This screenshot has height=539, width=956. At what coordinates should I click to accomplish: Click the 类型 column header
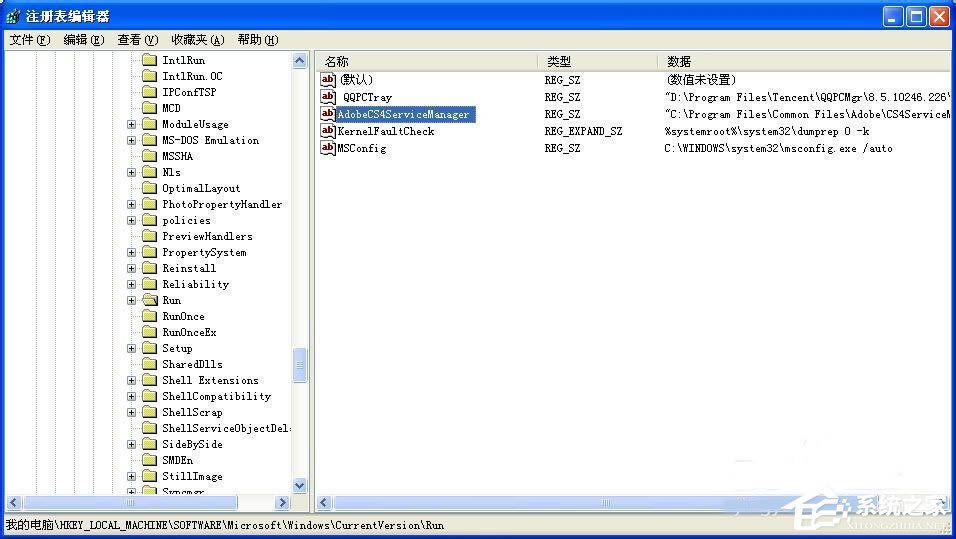tap(597, 61)
